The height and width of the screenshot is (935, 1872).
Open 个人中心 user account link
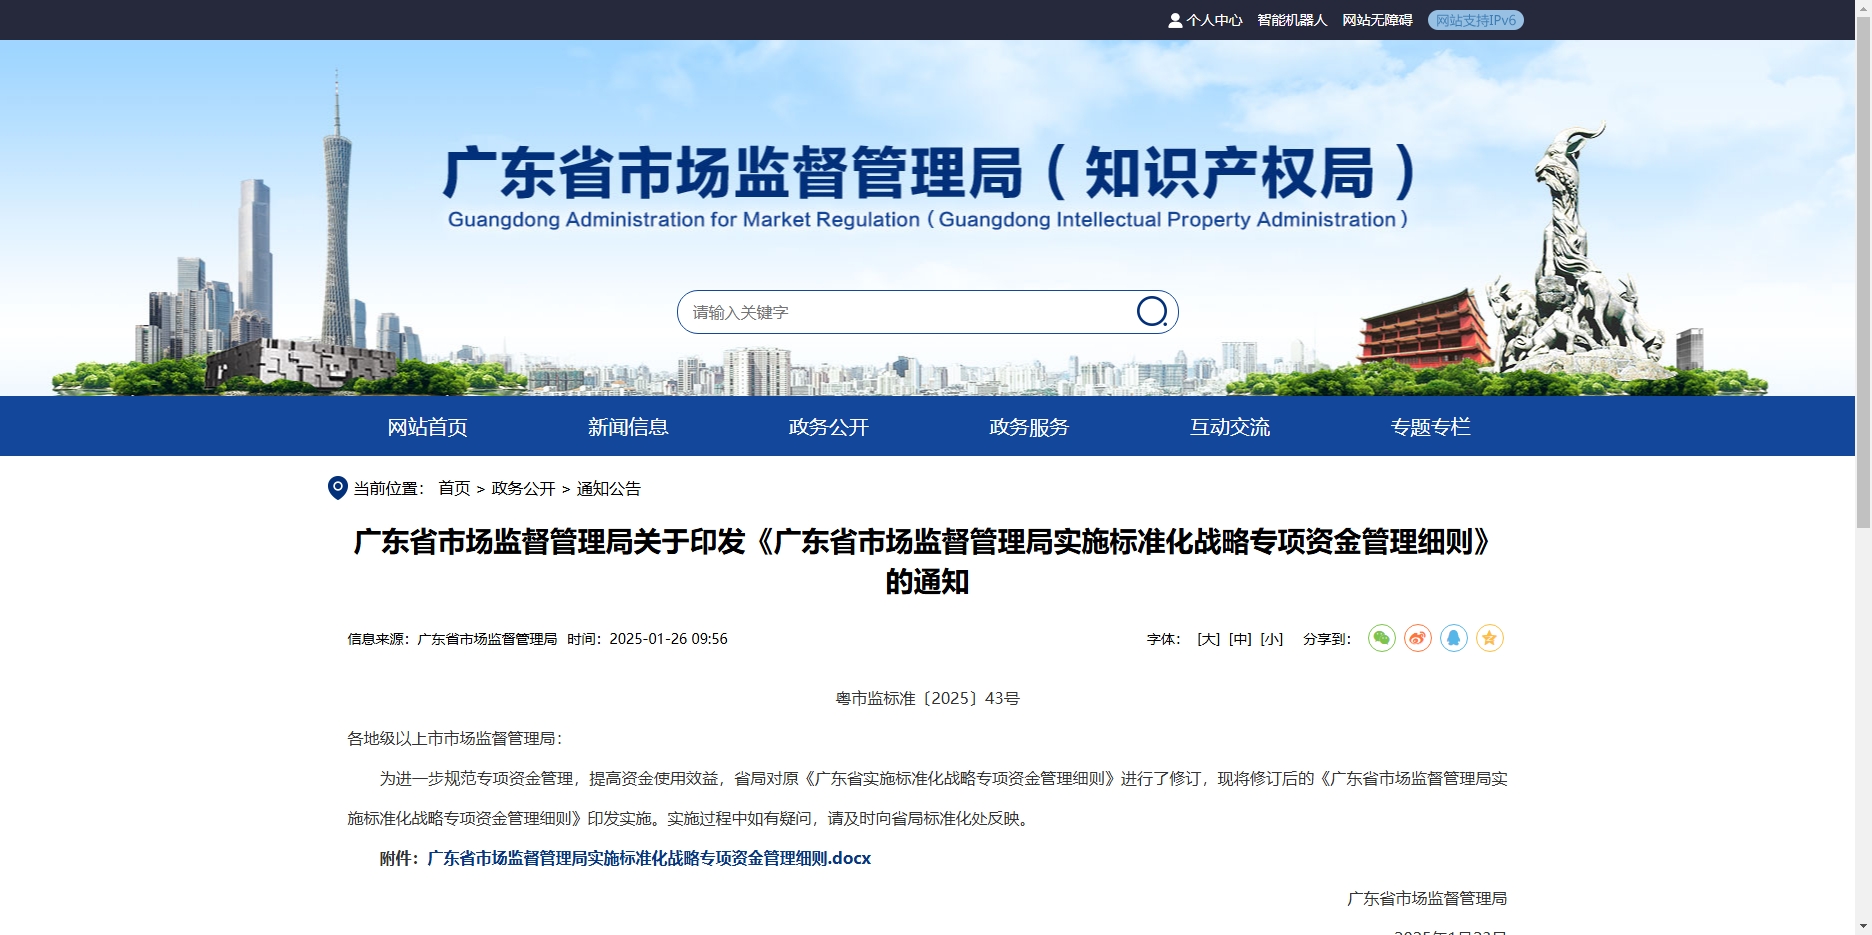click(1205, 20)
